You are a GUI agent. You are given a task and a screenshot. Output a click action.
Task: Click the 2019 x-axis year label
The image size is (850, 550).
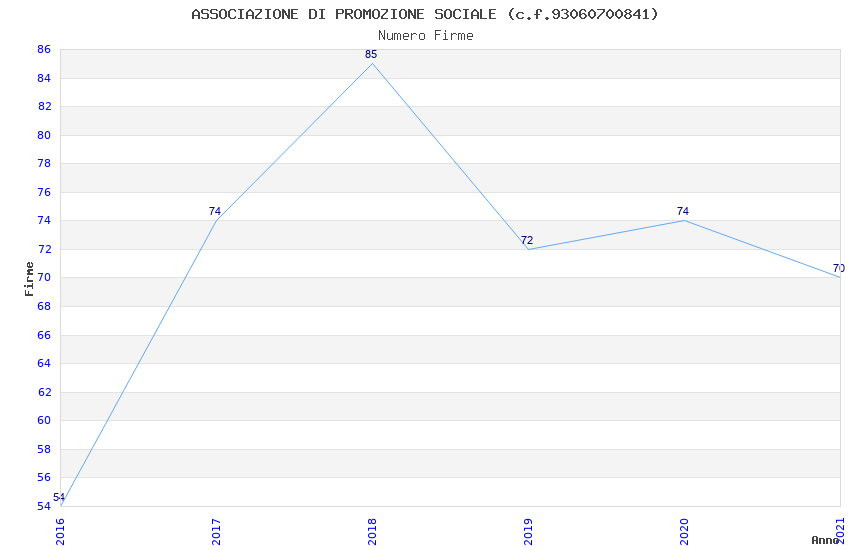point(529,532)
